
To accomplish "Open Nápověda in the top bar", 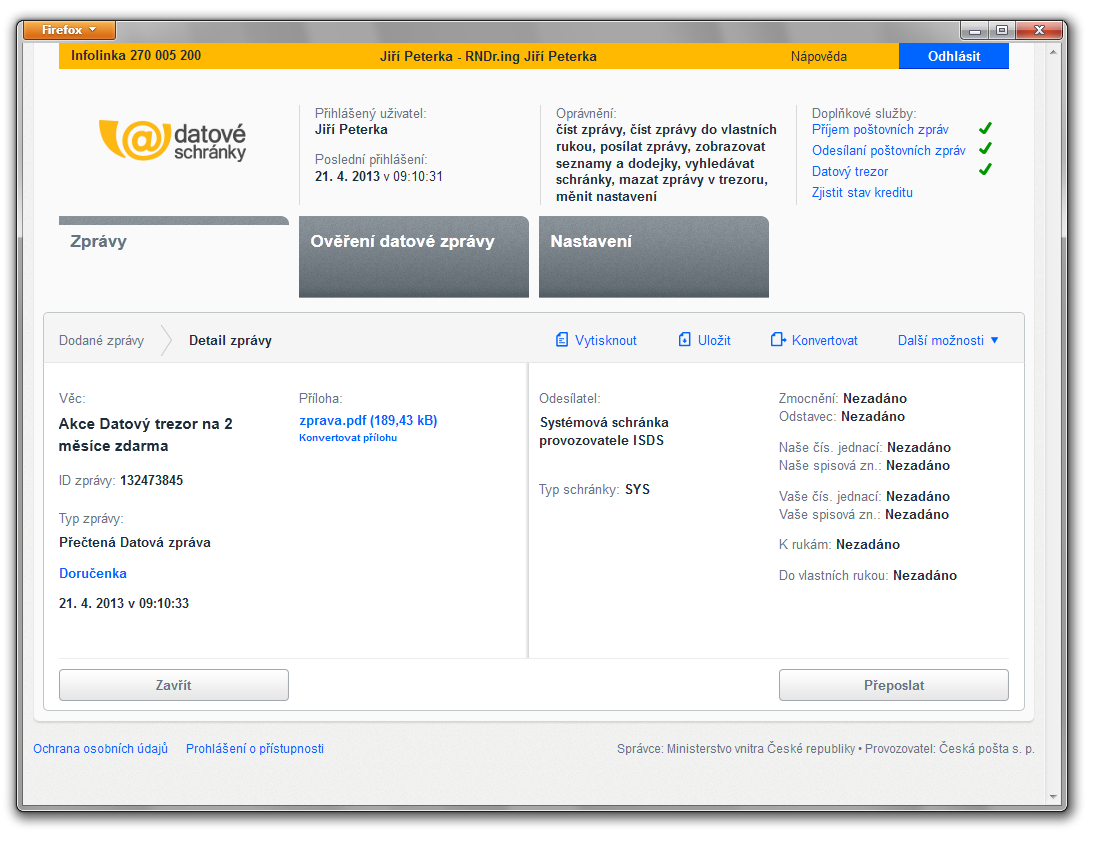I will pyautogui.click(x=818, y=57).
